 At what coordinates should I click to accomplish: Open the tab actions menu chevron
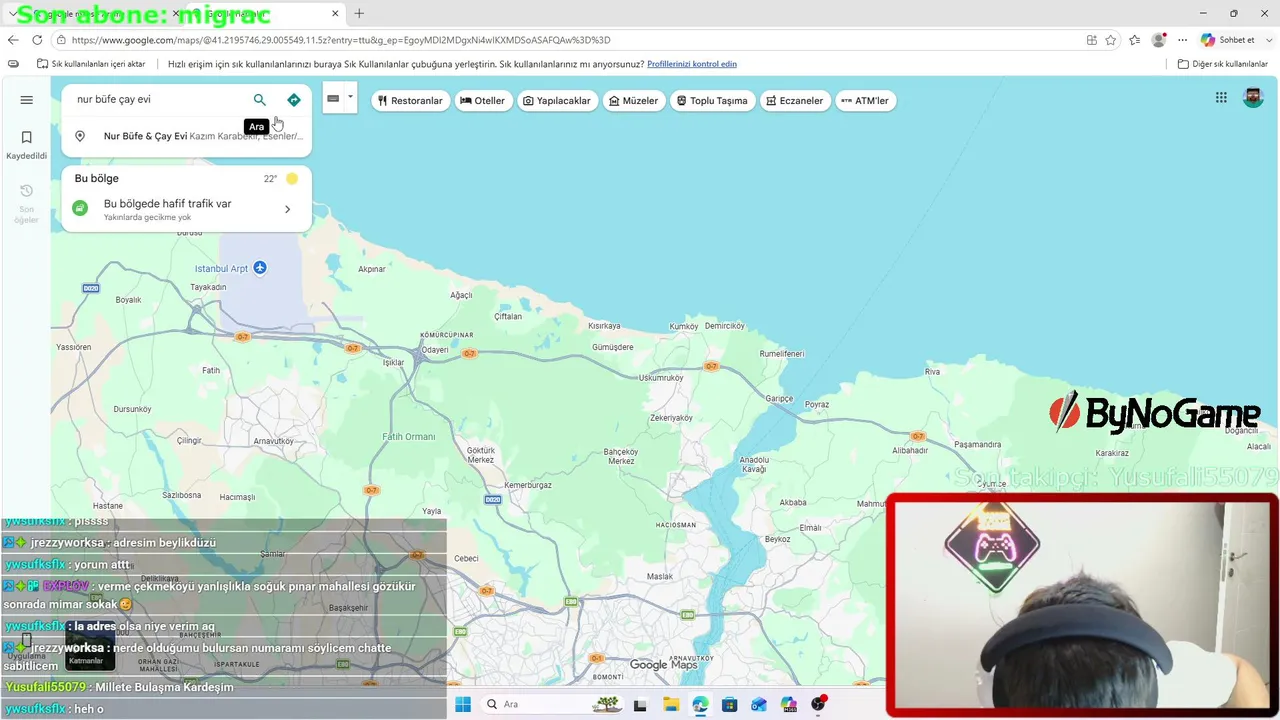coord(13,14)
